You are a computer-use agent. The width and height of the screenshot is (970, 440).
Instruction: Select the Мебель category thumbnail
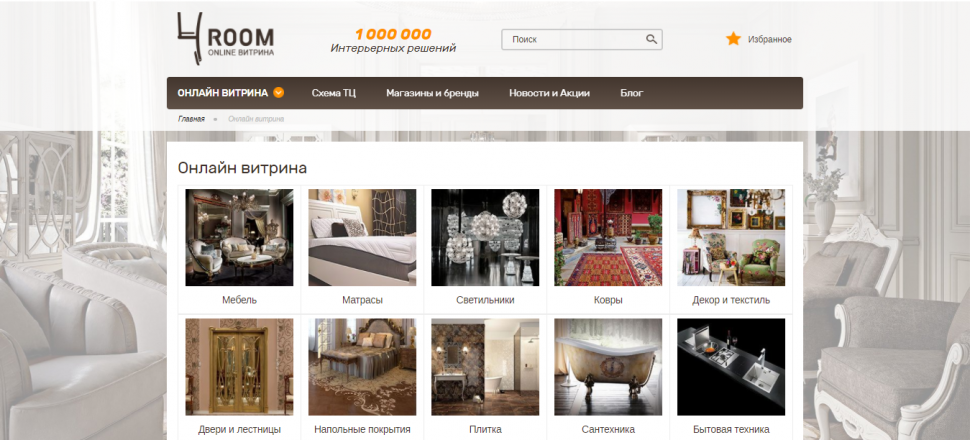[x=239, y=238]
